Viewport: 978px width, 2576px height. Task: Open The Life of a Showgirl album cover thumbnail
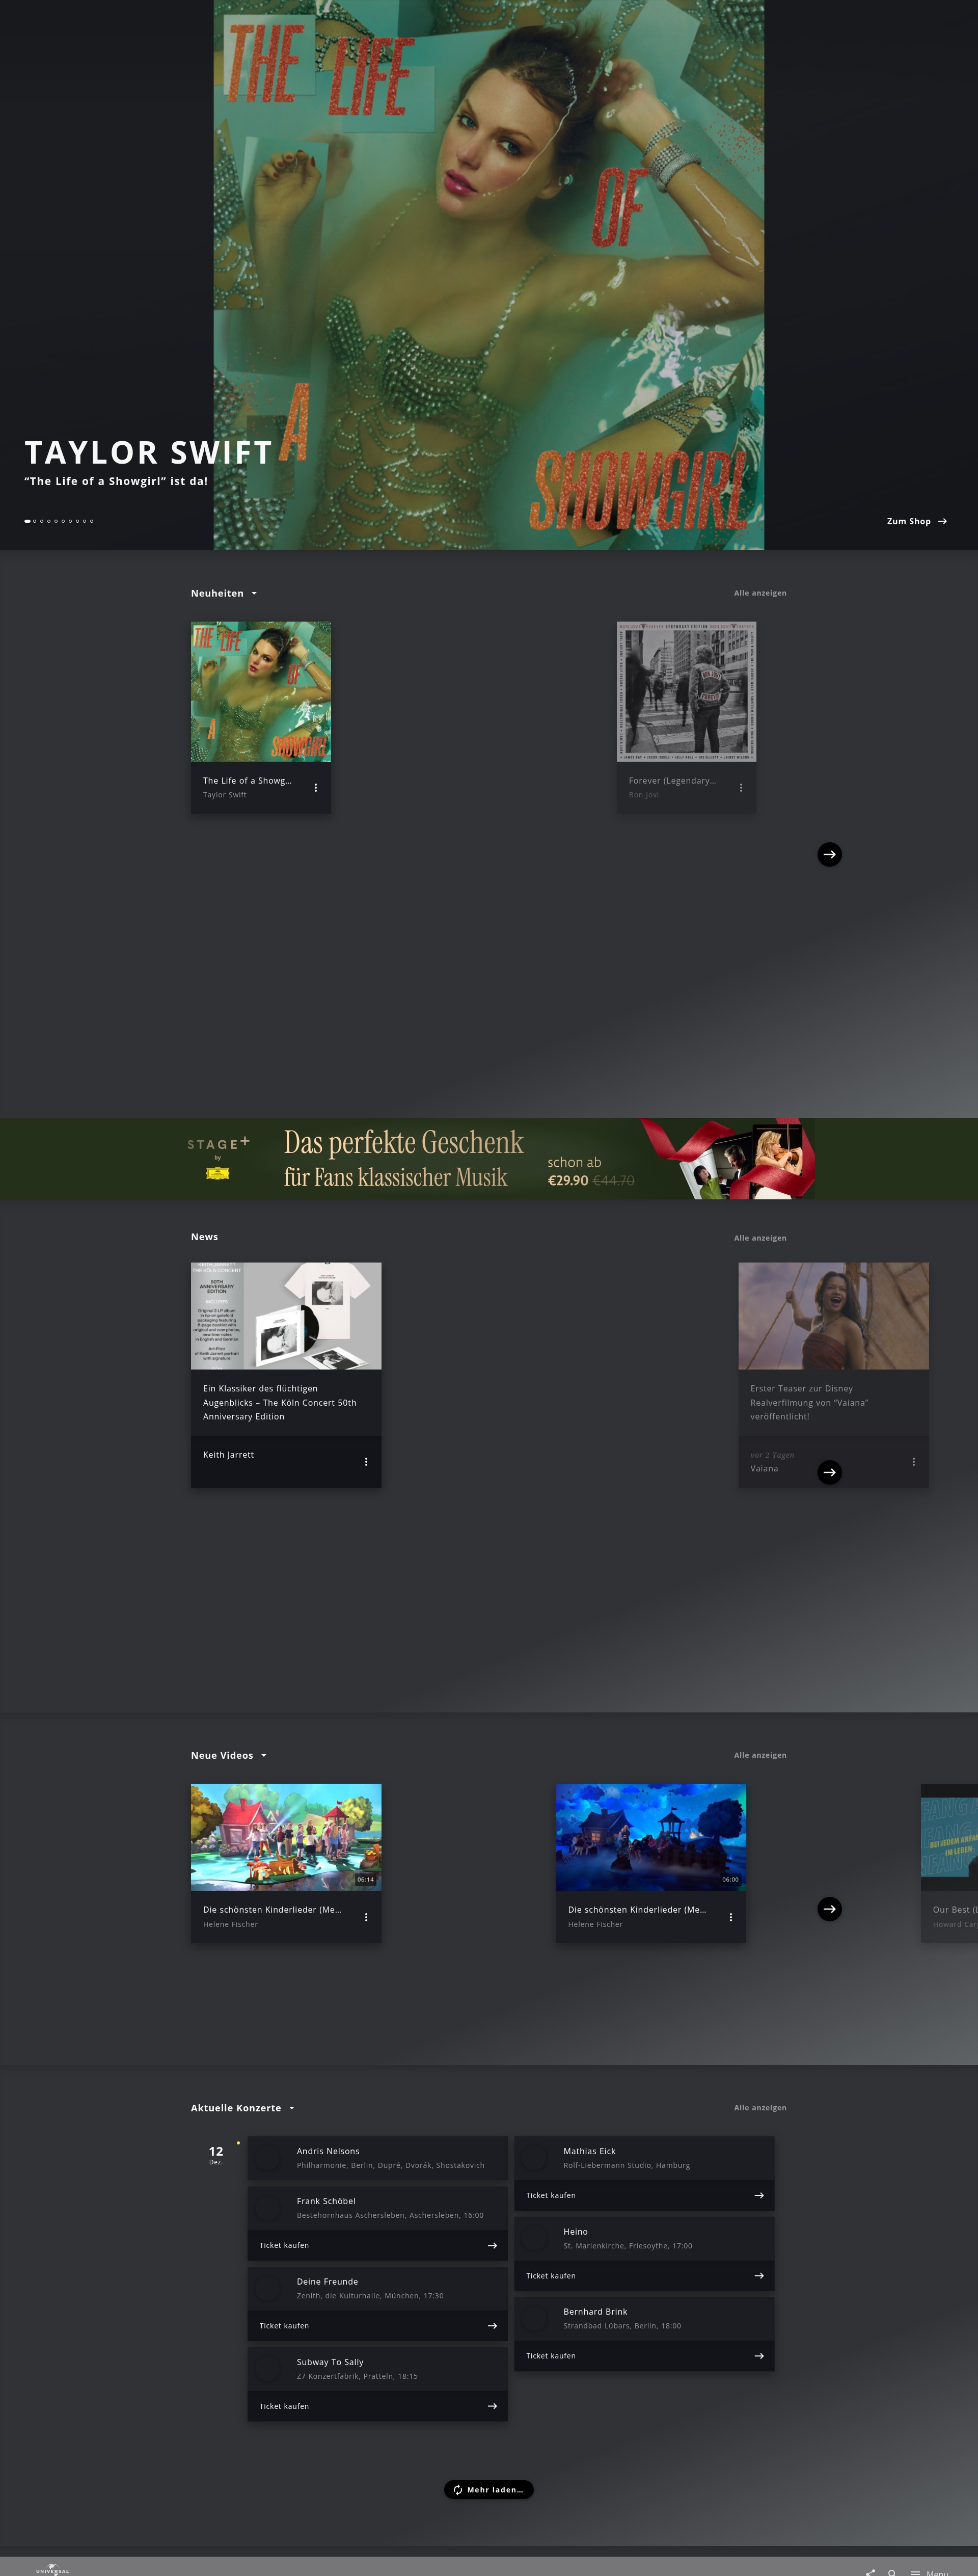pos(261,692)
